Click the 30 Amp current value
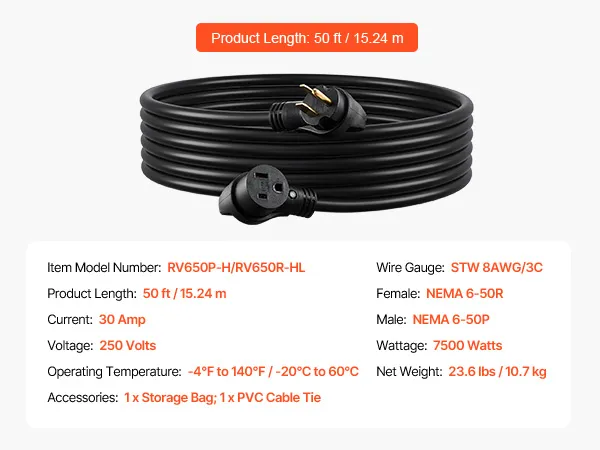 tap(122, 320)
